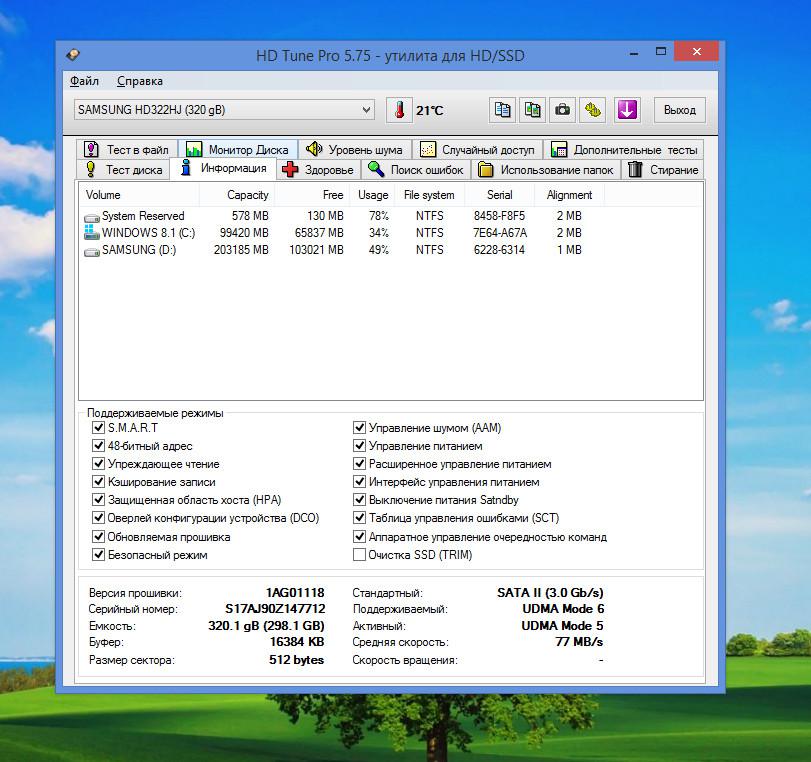Toggle the Управление шумом (AAM) checkbox
The width and height of the screenshot is (811, 762).
pyautogui.click(x=360, y=428)
